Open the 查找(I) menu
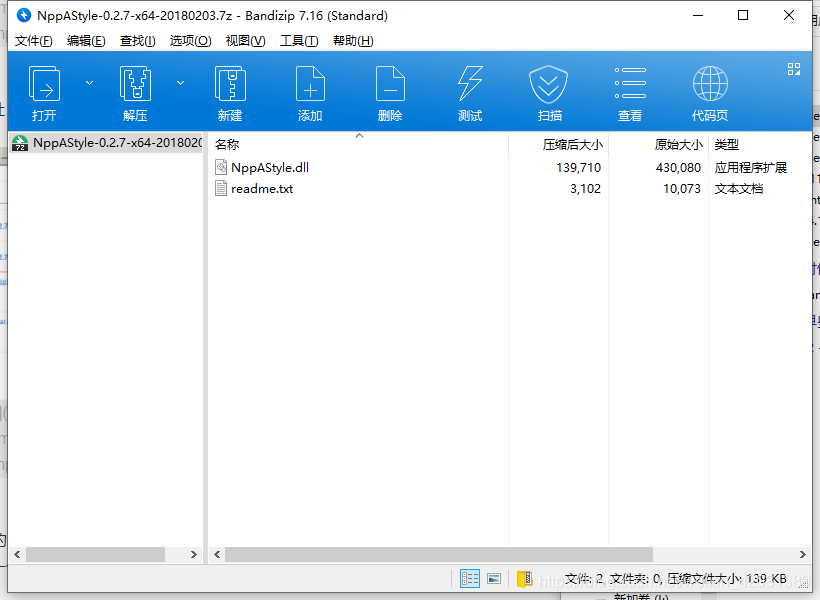 138,41
